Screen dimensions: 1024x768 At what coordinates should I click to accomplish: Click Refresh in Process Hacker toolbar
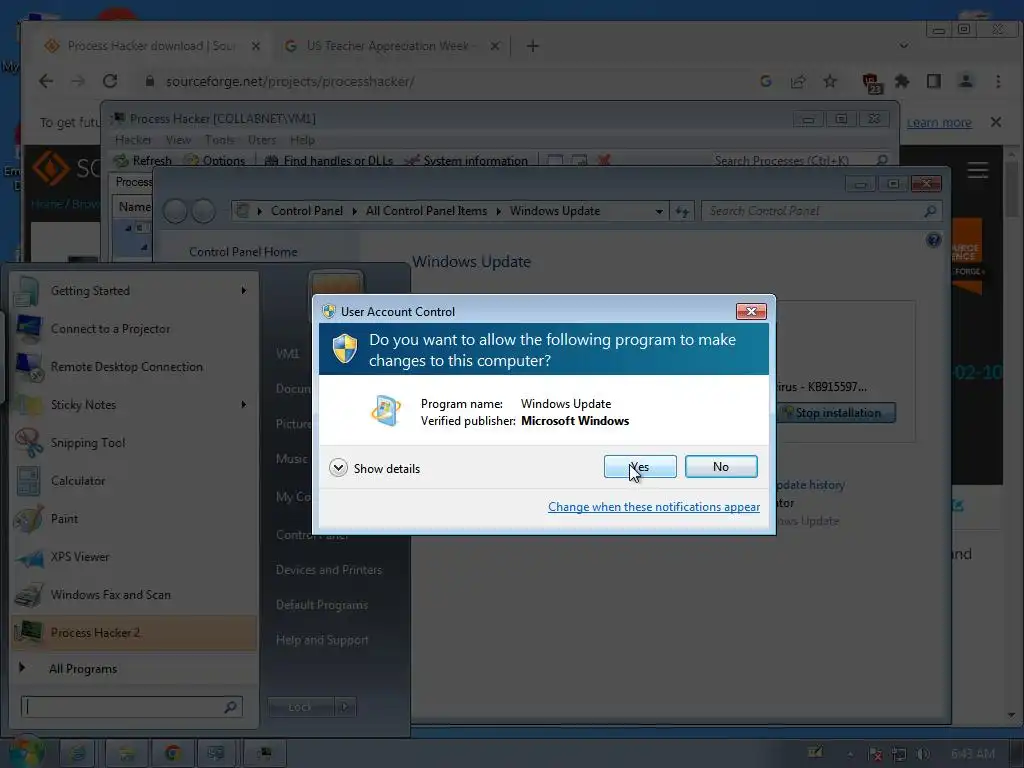143,161
